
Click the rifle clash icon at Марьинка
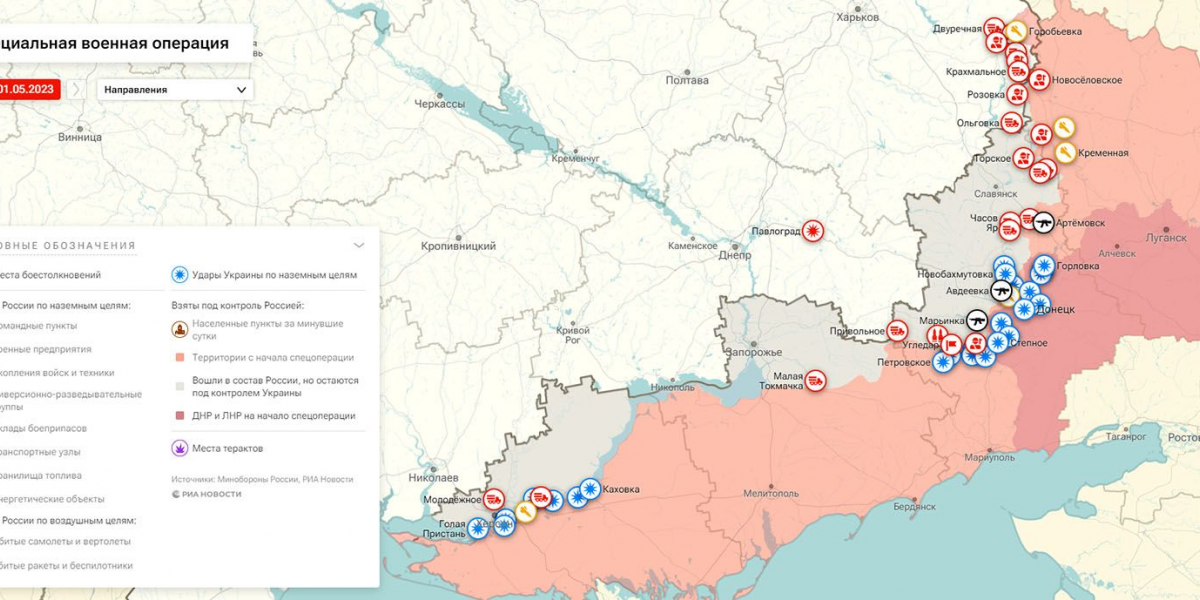pos(976,320)
